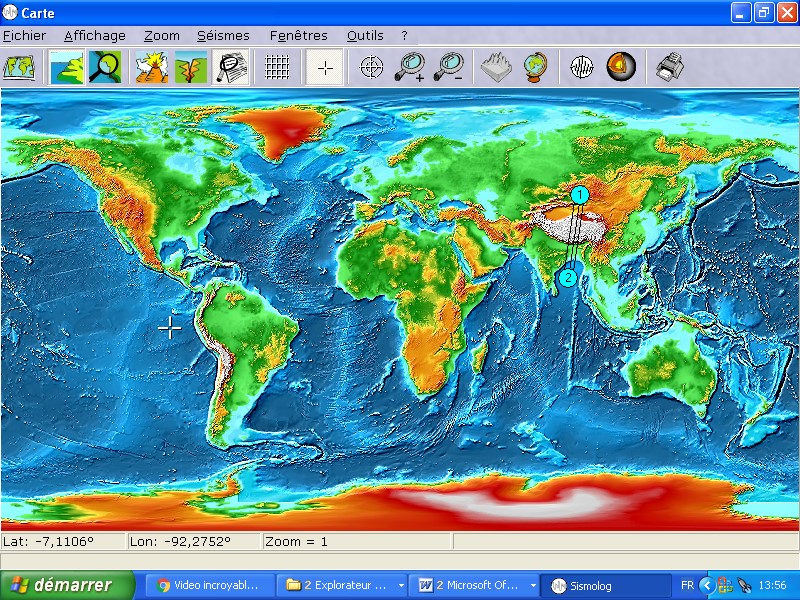This screenshot has height=600, width=800.
Task: Click the Carte window icon in the title bar
Action: point(9,13)
